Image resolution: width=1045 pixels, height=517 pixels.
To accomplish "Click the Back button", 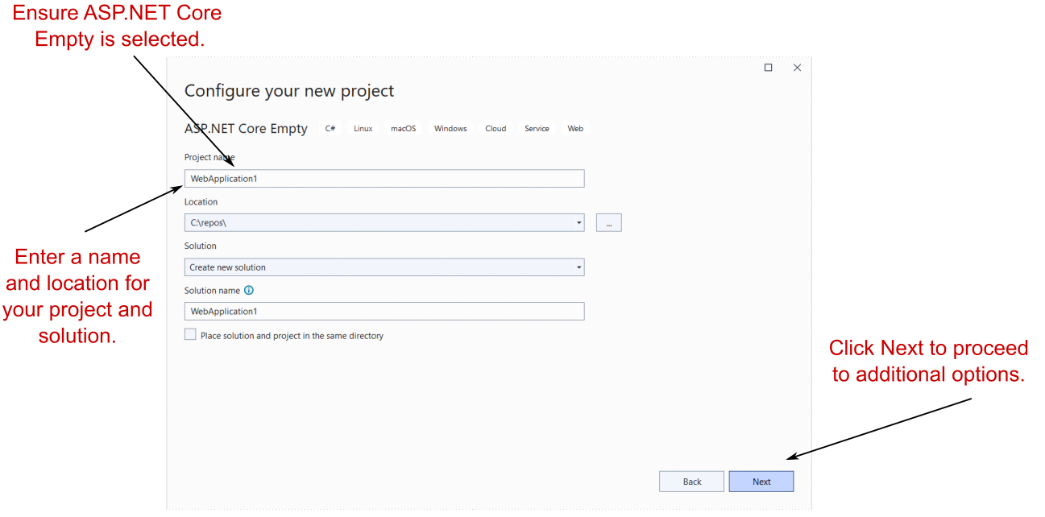I will [x=692, y=482].
